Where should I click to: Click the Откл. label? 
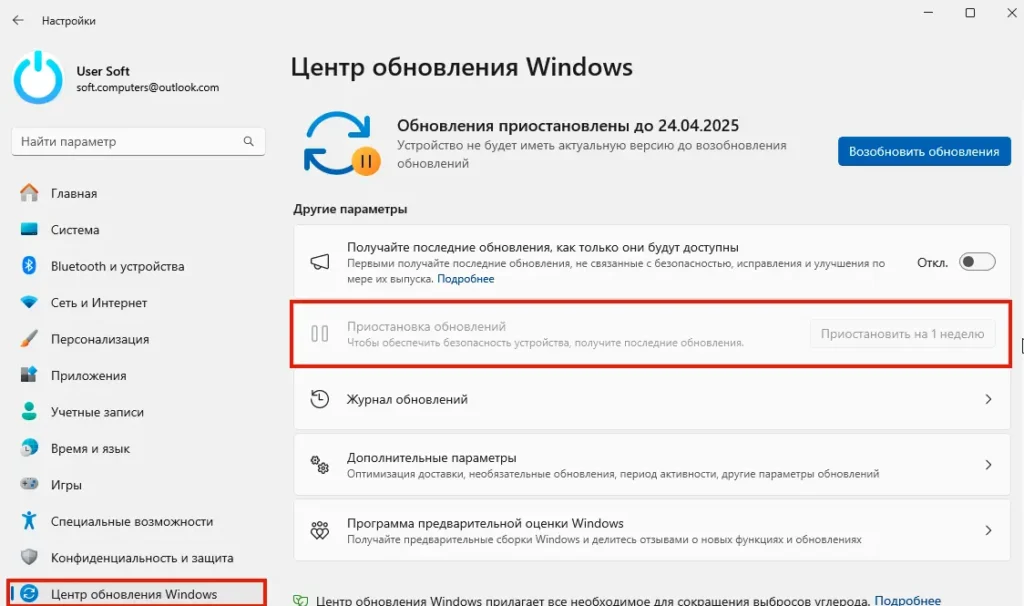(932, 263)
